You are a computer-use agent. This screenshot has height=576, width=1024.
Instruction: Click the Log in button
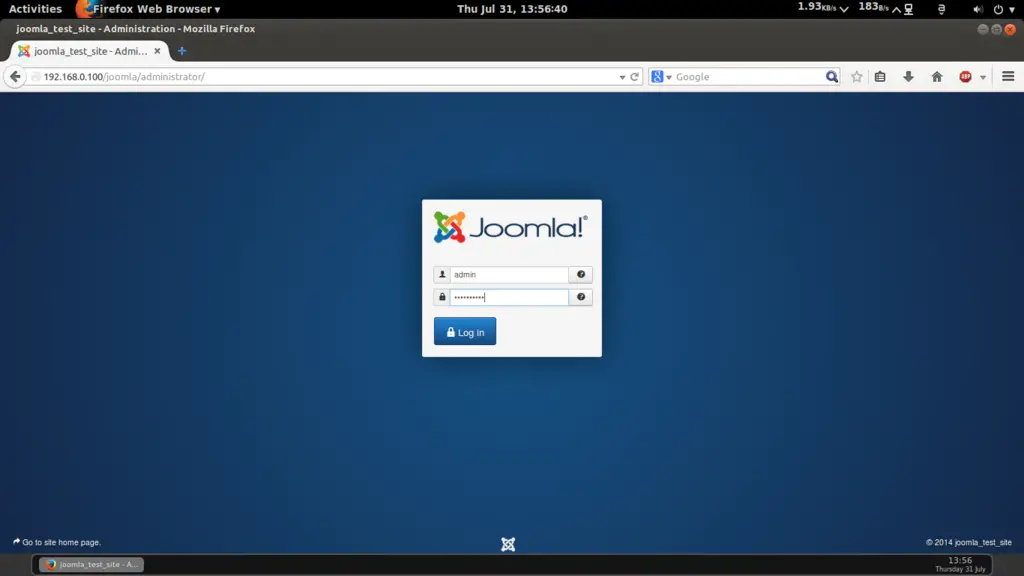coord(465,332)
